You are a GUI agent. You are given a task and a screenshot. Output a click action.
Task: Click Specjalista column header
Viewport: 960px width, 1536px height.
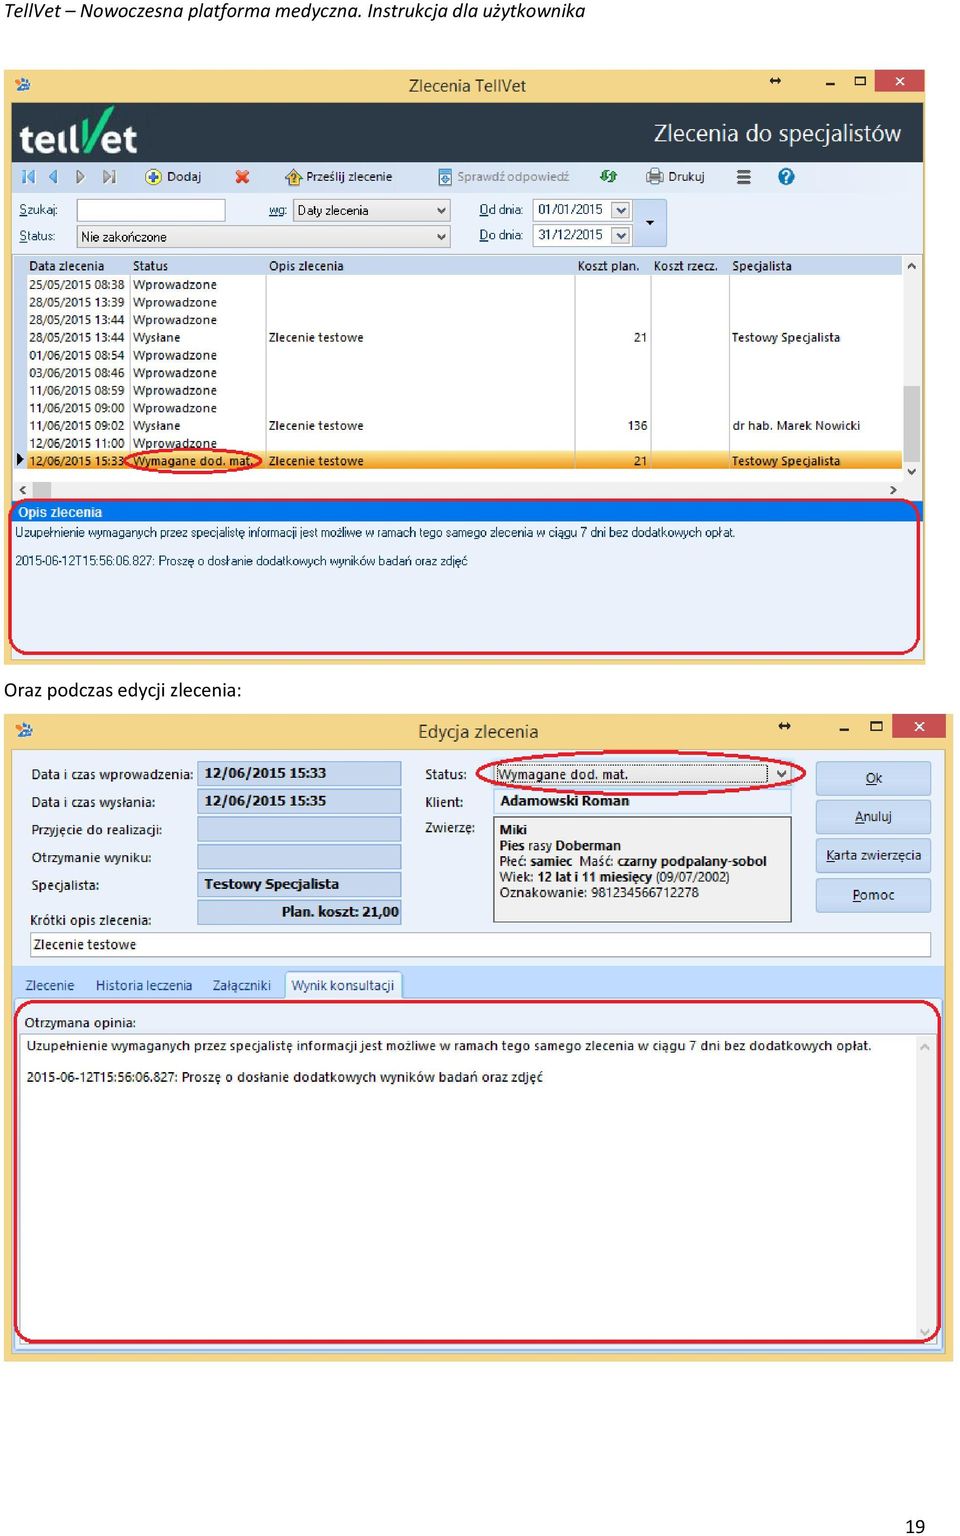[762, 266]
